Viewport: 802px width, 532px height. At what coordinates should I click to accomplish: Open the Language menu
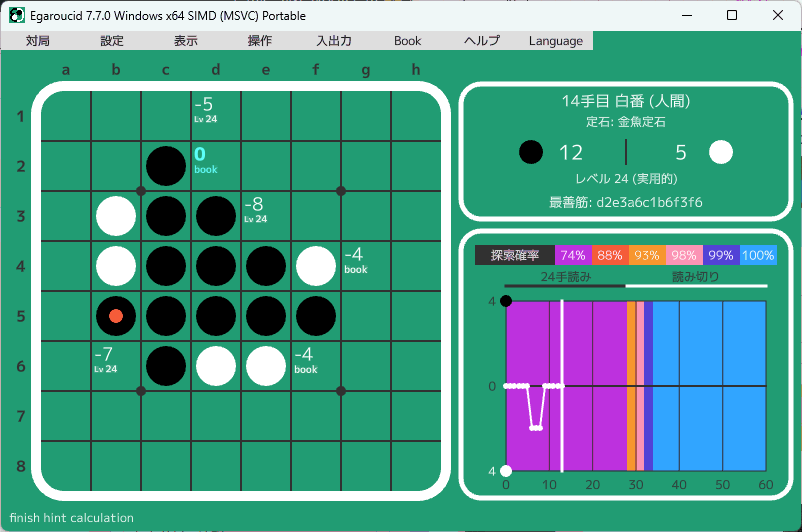(556, 41)
